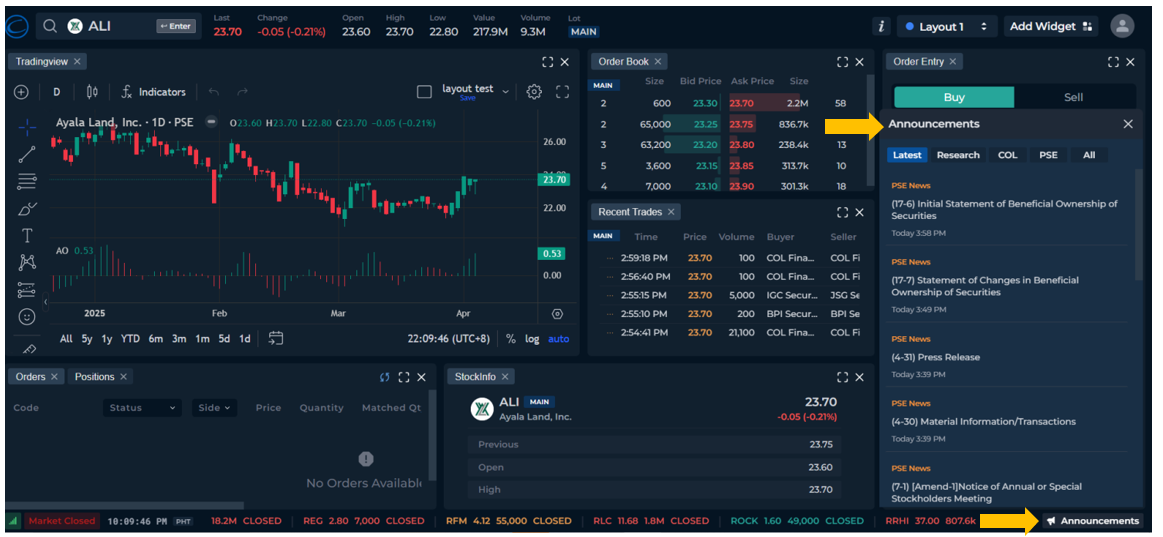
Task: Toggle percent scale on chart
Action: pyautogui.click(x=511, y=338)
